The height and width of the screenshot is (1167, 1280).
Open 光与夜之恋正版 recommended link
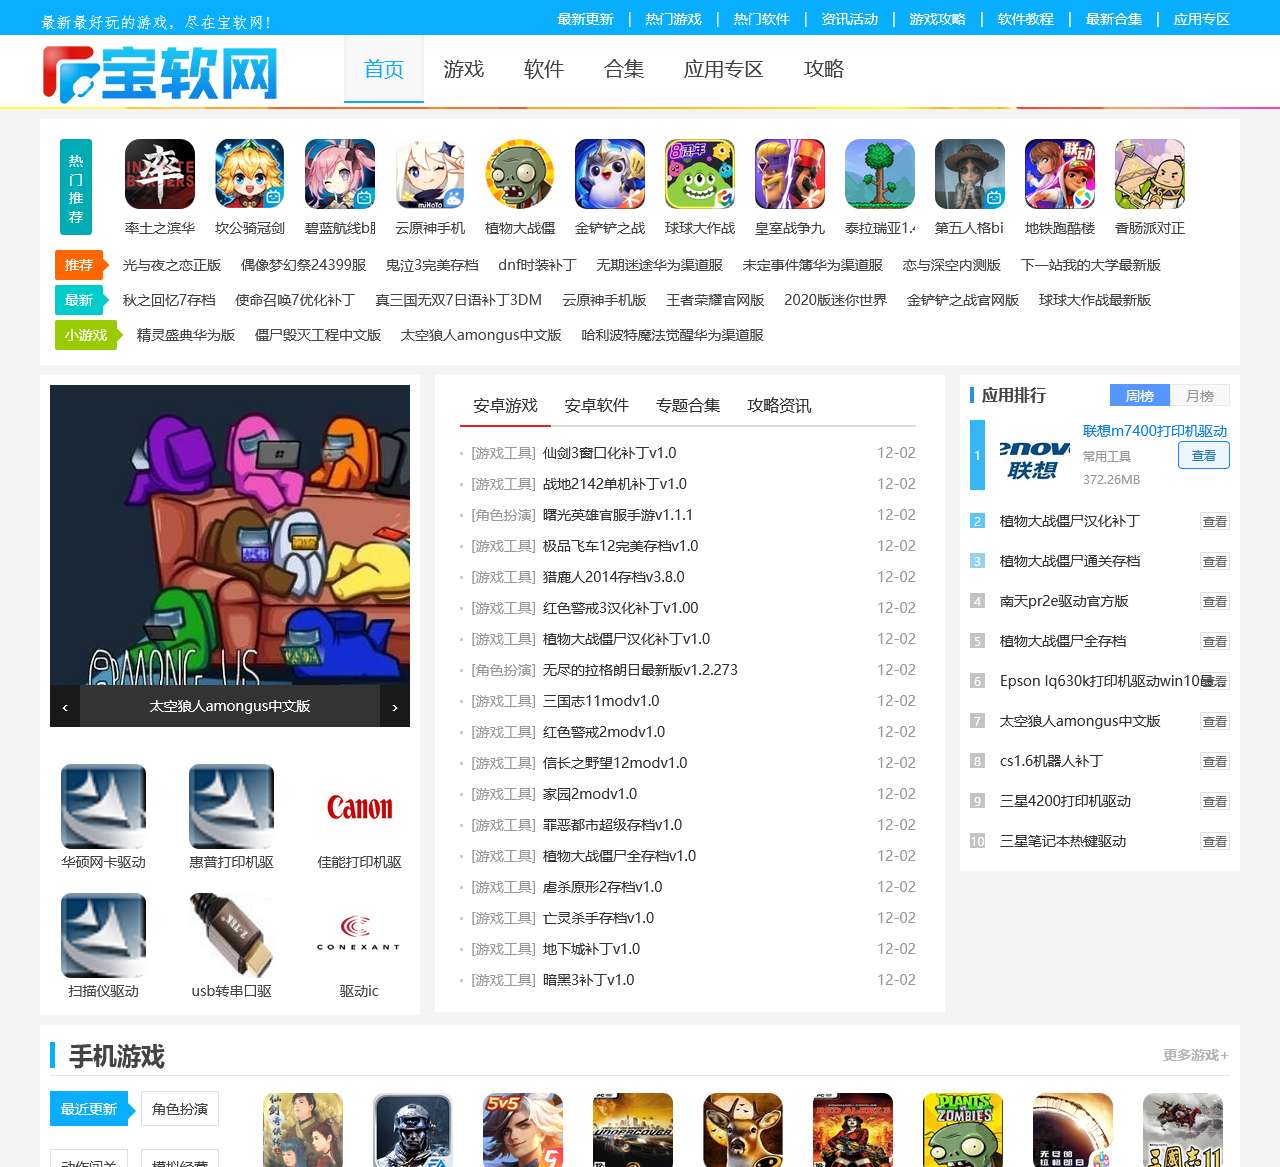point(172,265)
